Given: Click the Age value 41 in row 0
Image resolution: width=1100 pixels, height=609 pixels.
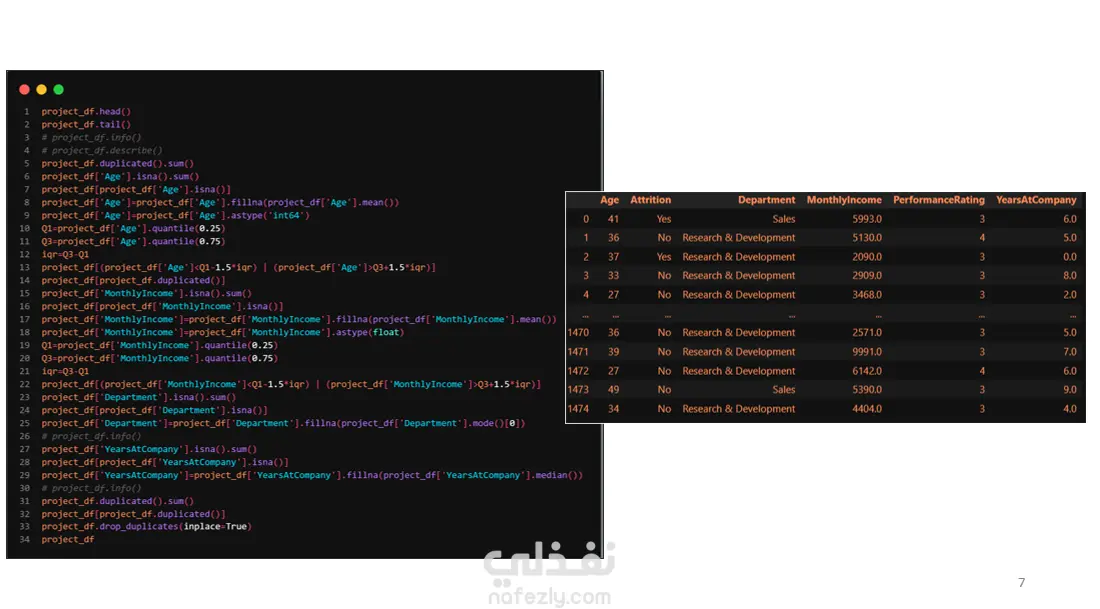Looking at the screenshot, I should pos(613,219).
